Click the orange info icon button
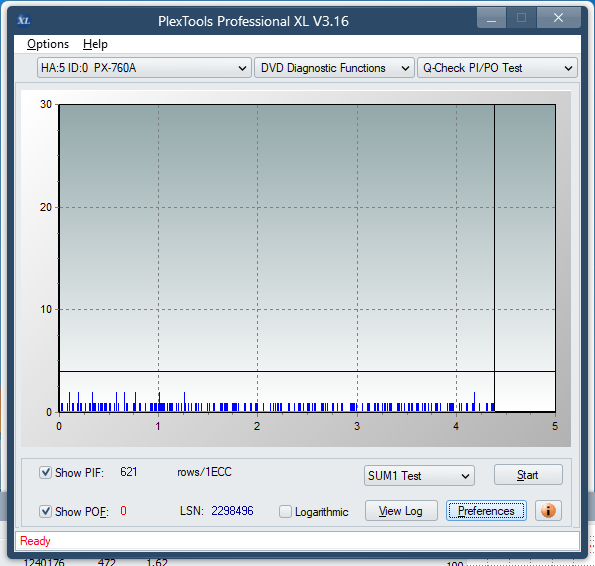The height and width of the screenshot is (566, 595). 548,511
